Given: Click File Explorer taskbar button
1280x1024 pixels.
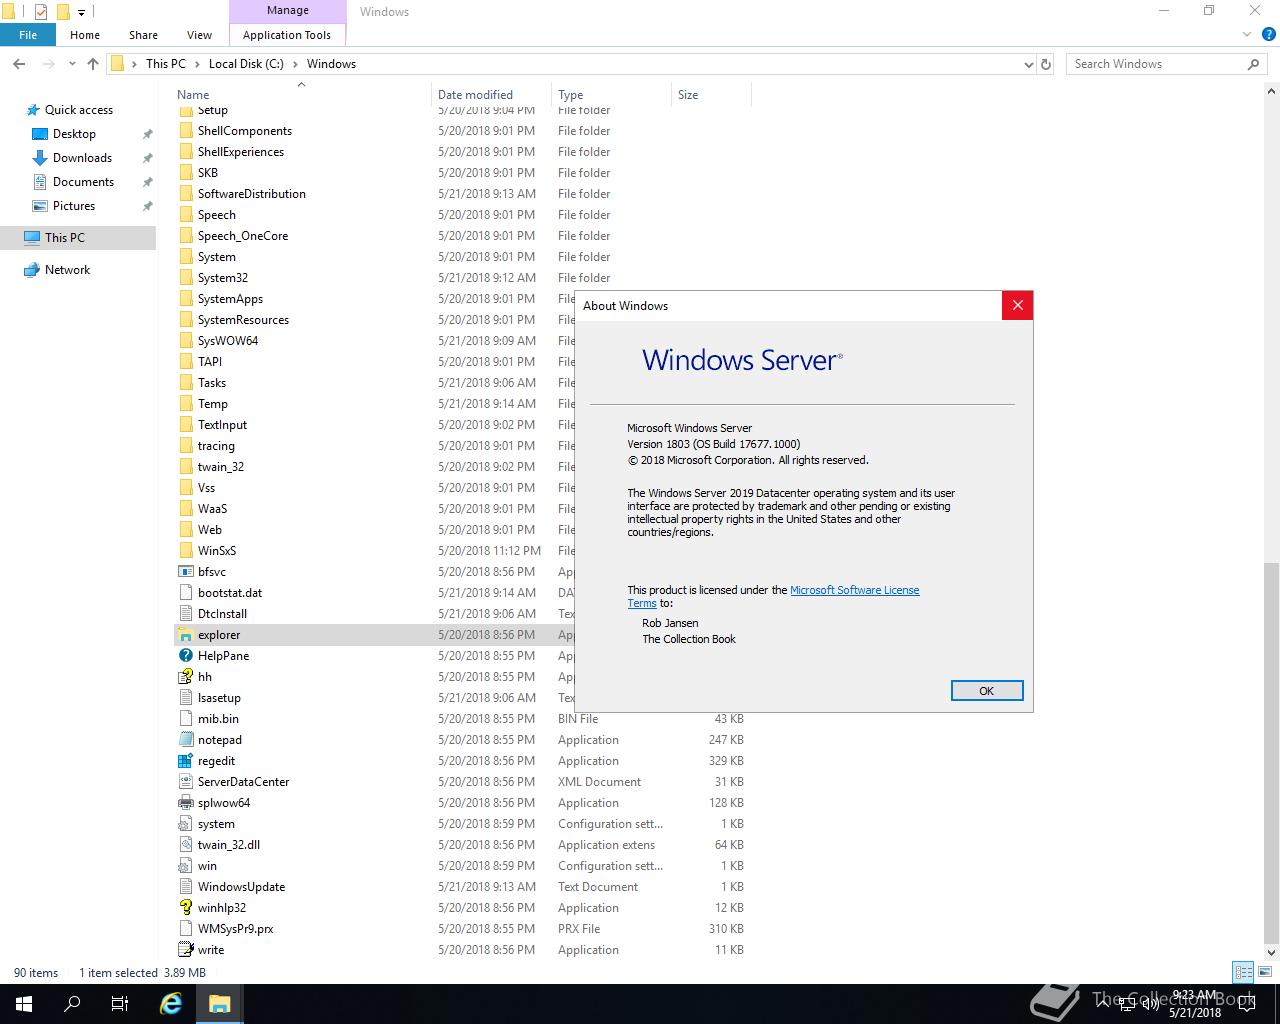Looking at the screenshot, I should pos(219,1004).
